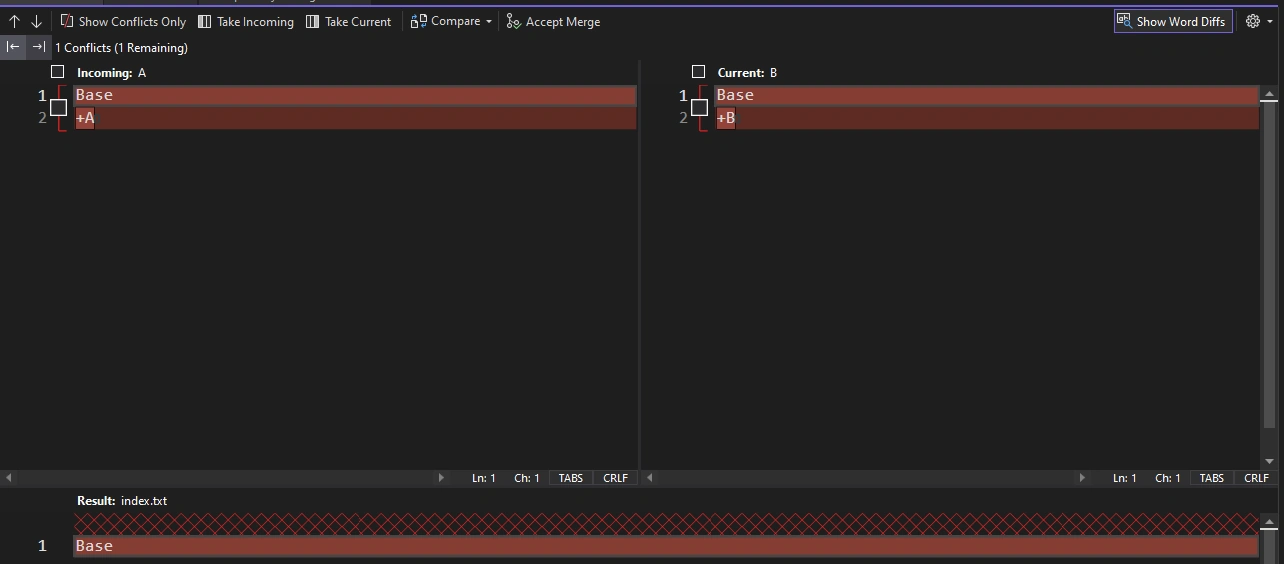Go to previous conflict with up arrow
This screenshot has height=564, width=1284.
click(x=14, y=21)
